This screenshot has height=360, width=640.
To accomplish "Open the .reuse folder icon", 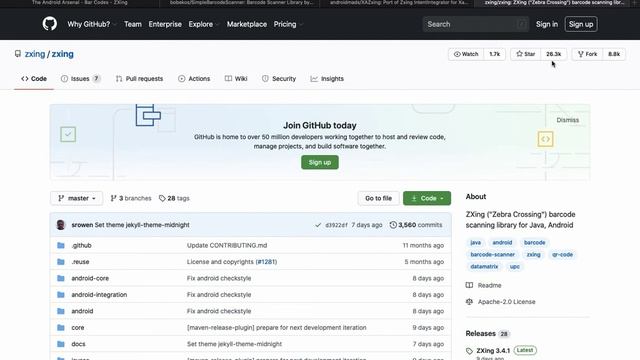I will [x=61, y=262].
